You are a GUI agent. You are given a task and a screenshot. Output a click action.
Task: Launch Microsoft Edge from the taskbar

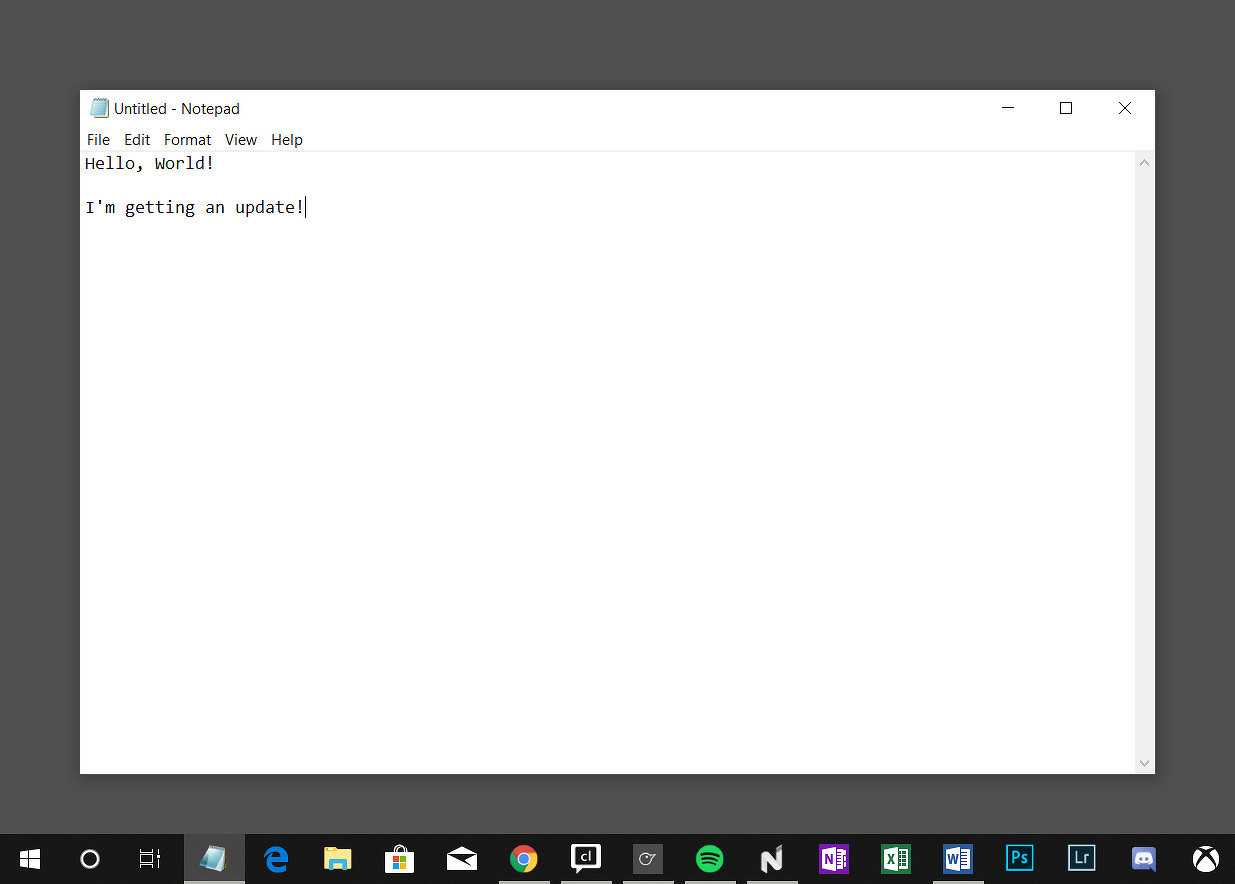coord(276,859)
